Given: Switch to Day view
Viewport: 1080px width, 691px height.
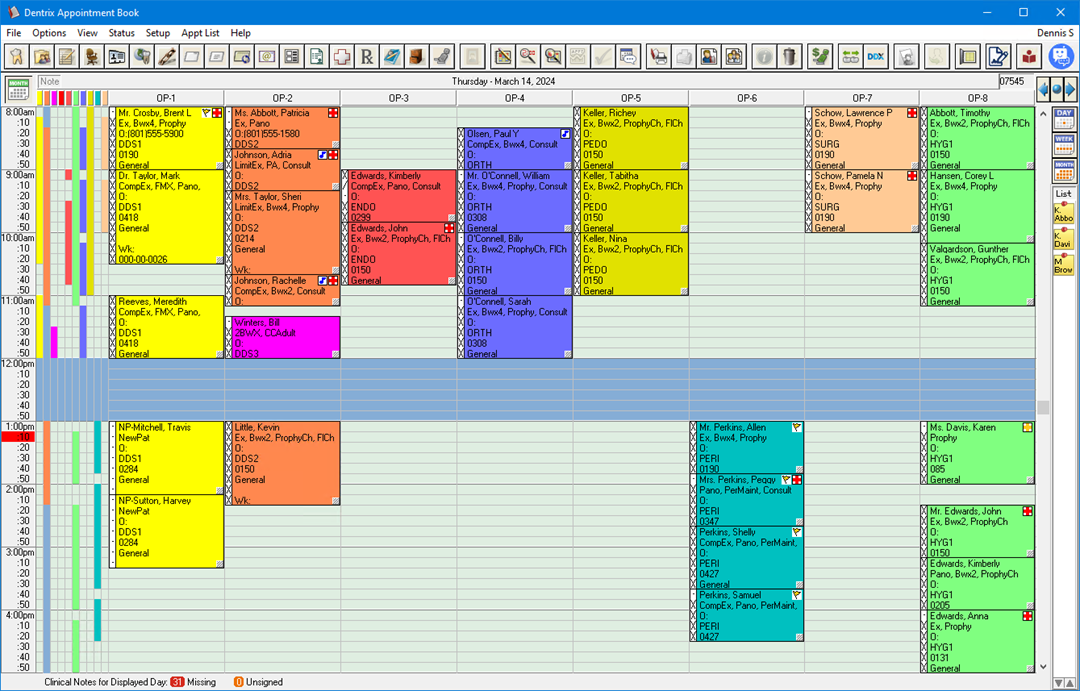Looking at the screenshot, I should point(1063,118).
